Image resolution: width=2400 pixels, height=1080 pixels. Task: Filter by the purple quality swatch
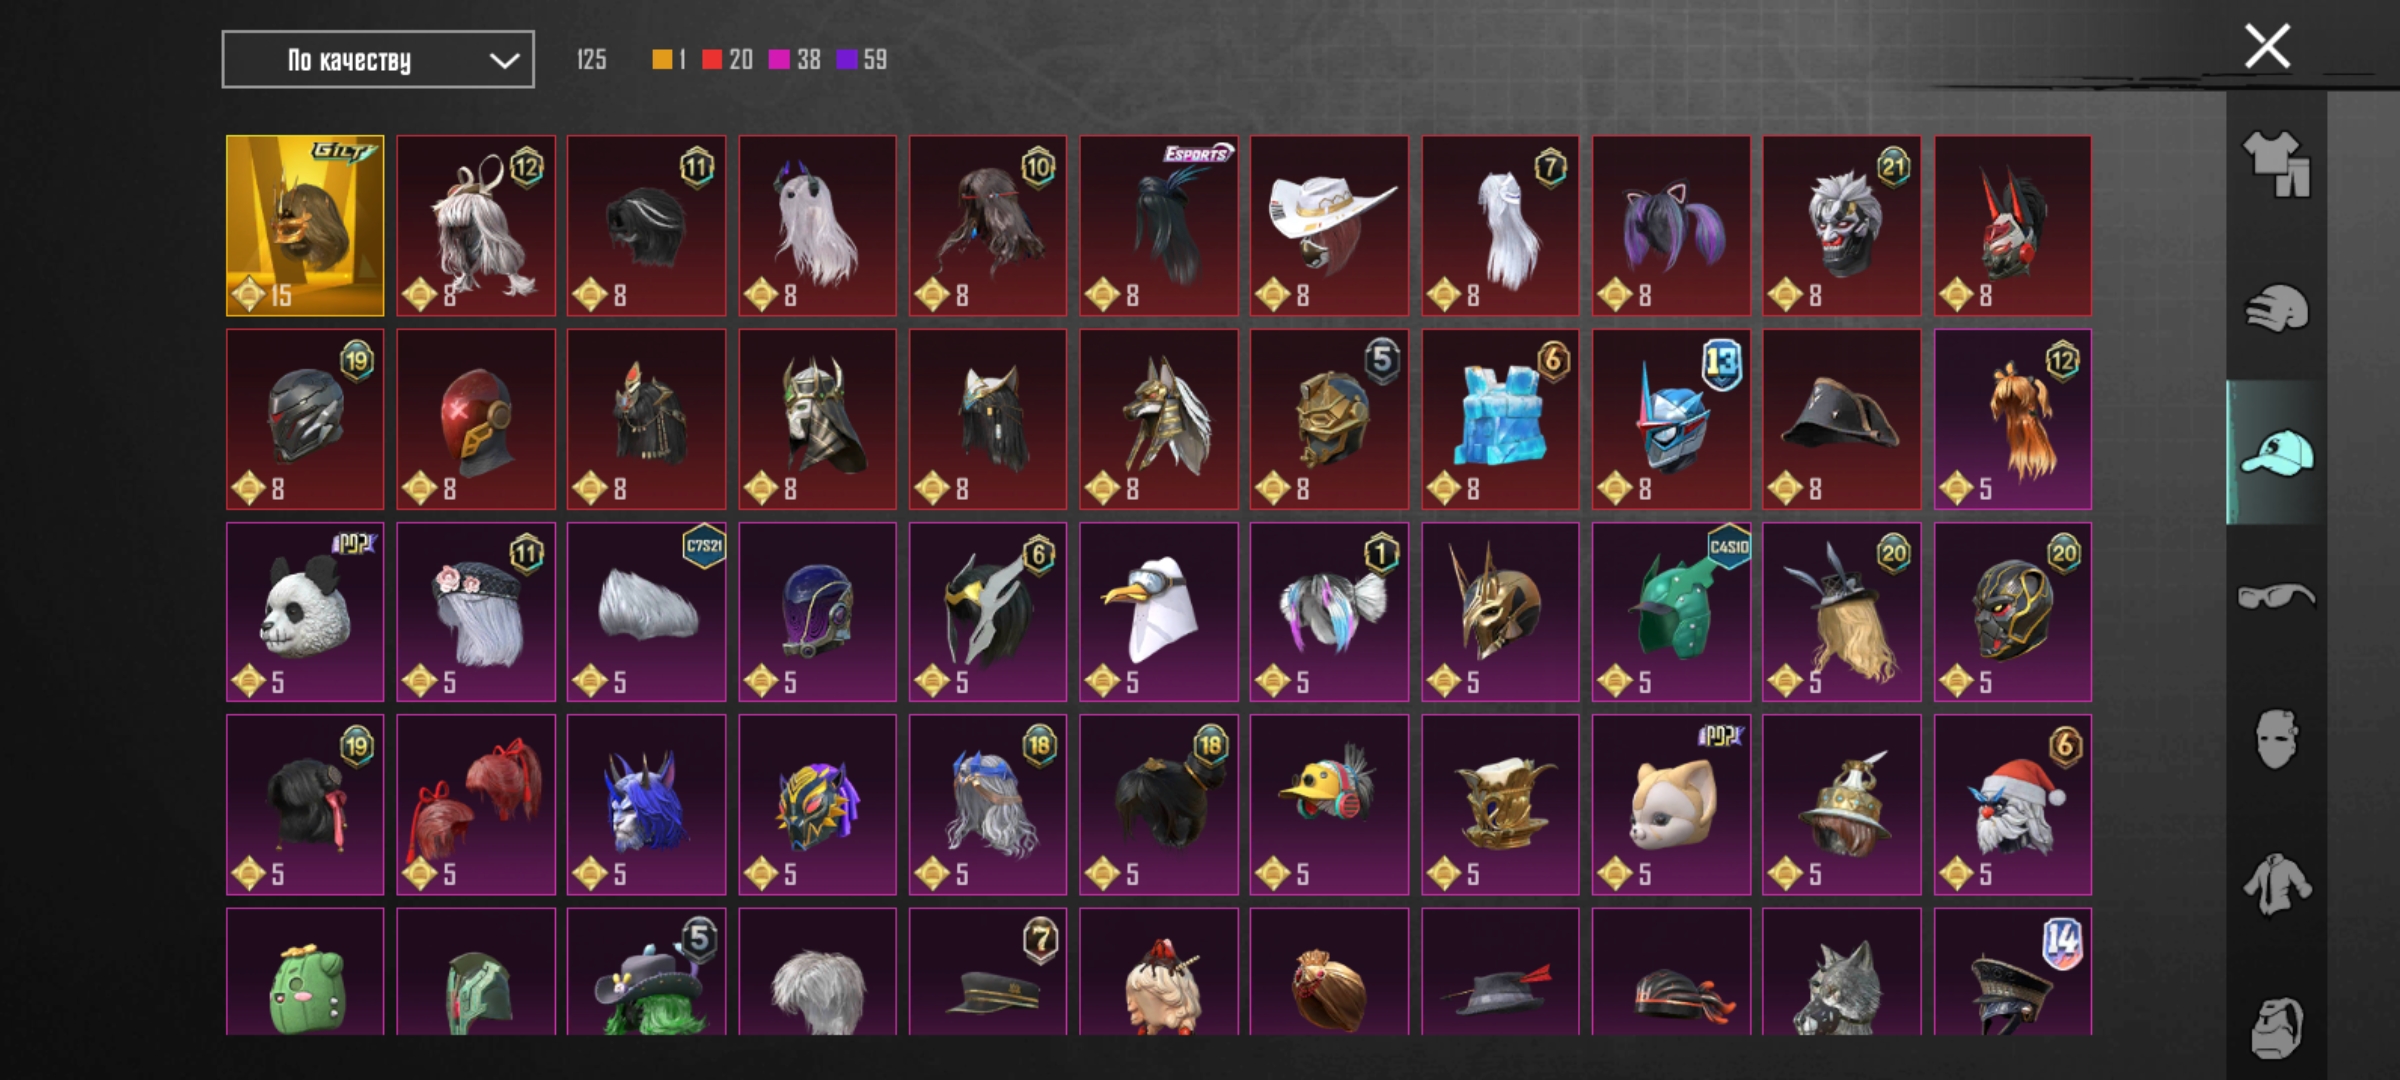tap(847, 60)
